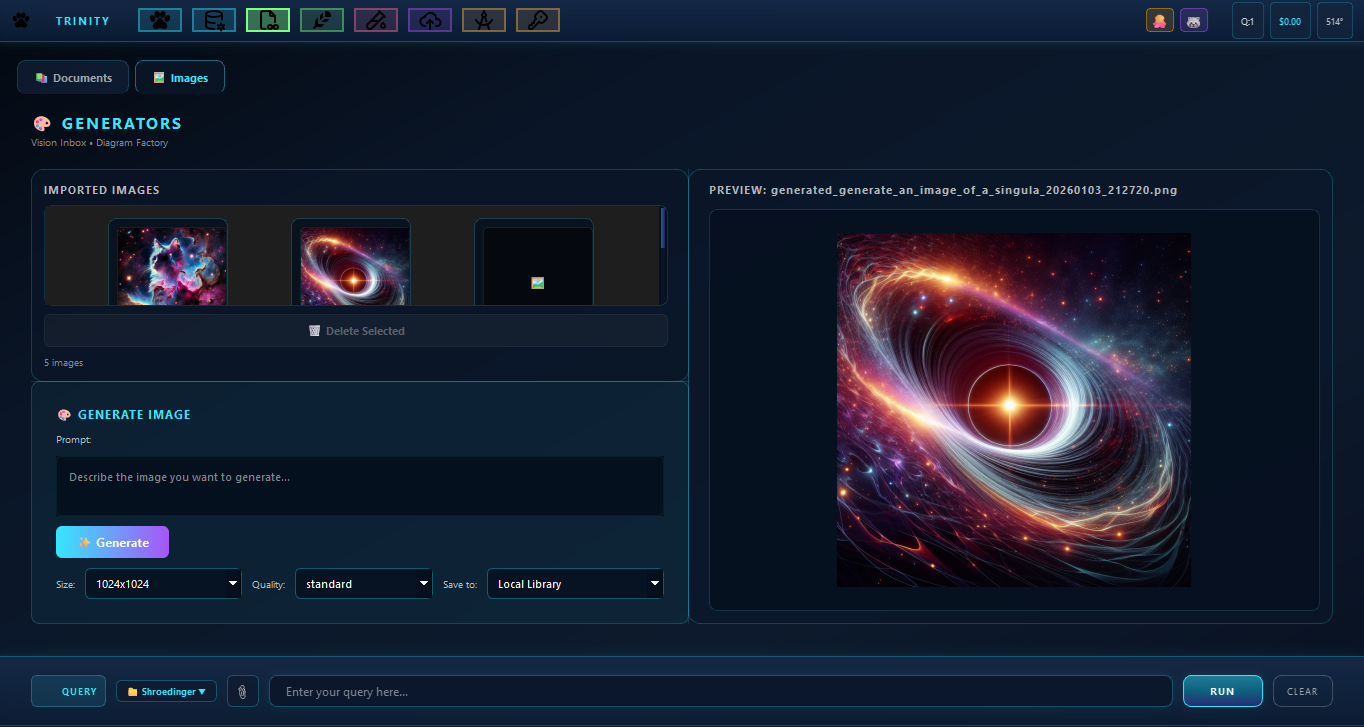Select the paw tool in the toolbar
Image resolution: width=1364 pixels, height=727 pixels.
click(x=159, y=19)
